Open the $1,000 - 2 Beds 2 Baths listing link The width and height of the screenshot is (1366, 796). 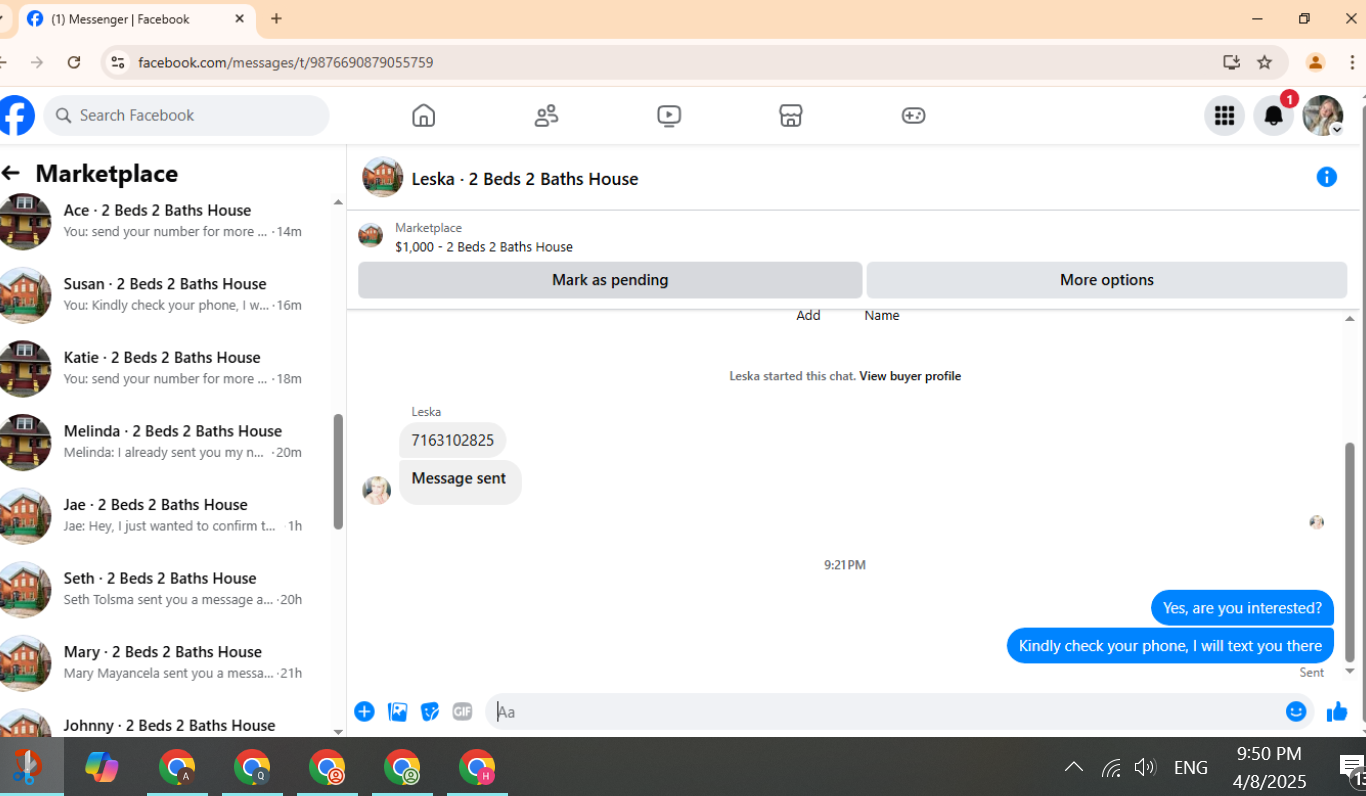[484, 247]
